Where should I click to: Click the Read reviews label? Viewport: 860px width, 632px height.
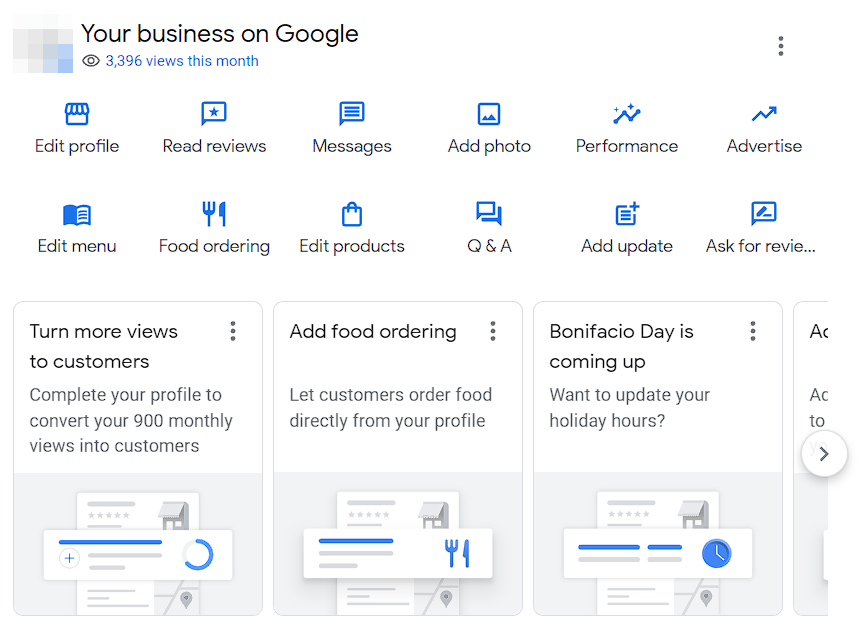(214, 146)
